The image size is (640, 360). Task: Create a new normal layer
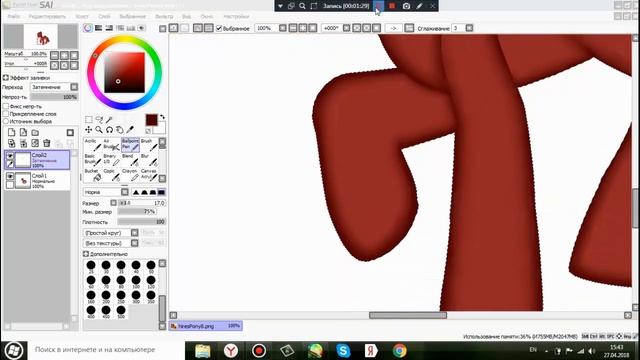(11, 132)
